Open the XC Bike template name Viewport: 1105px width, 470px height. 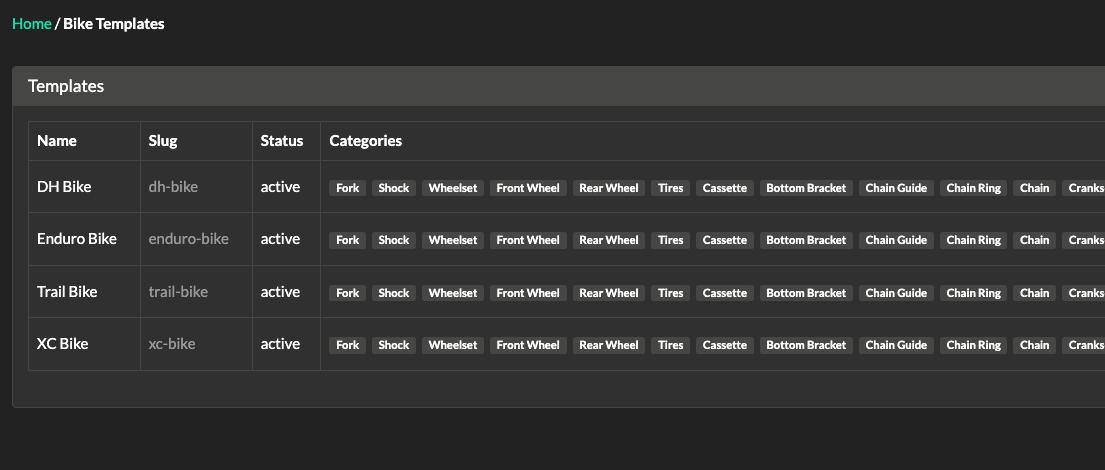(62, 344)
